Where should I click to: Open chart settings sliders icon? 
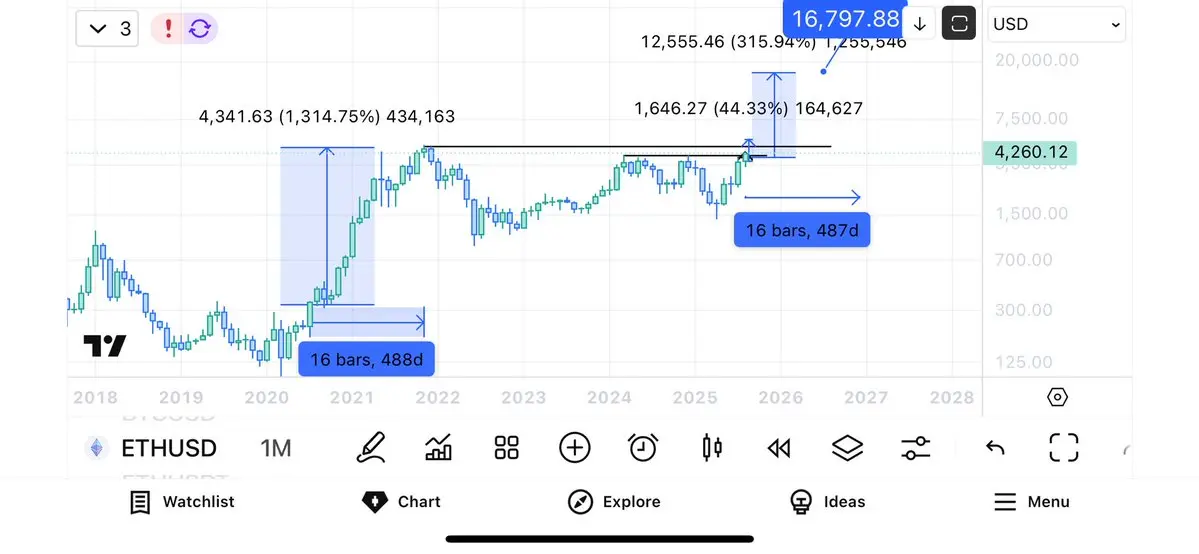coord(915,448)
